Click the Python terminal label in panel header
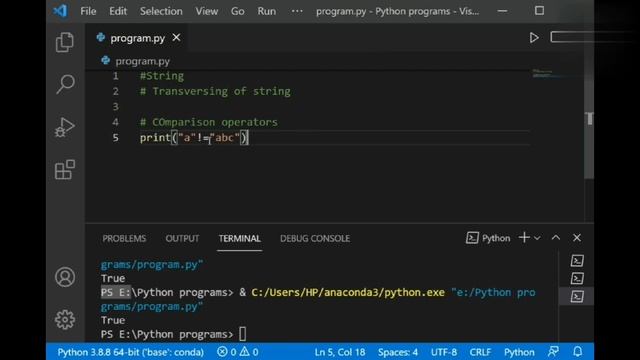Viewport: 640px width, 360px height. click(x=488, y=238)
